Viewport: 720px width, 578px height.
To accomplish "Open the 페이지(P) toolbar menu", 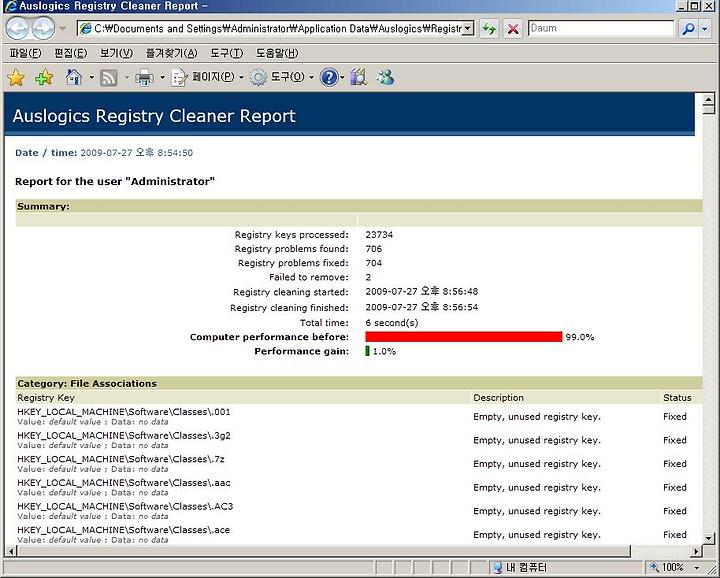I will [207, 78].
